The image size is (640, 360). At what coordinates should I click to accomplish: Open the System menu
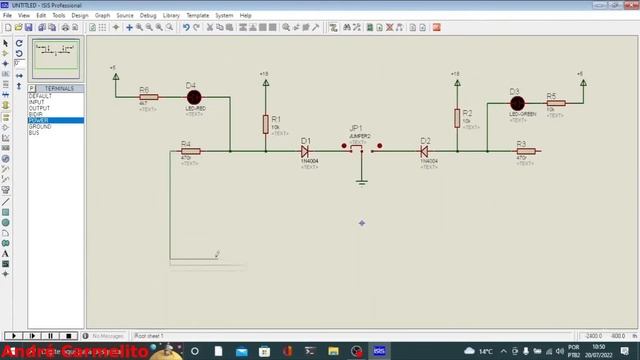(x=224, y=15)
